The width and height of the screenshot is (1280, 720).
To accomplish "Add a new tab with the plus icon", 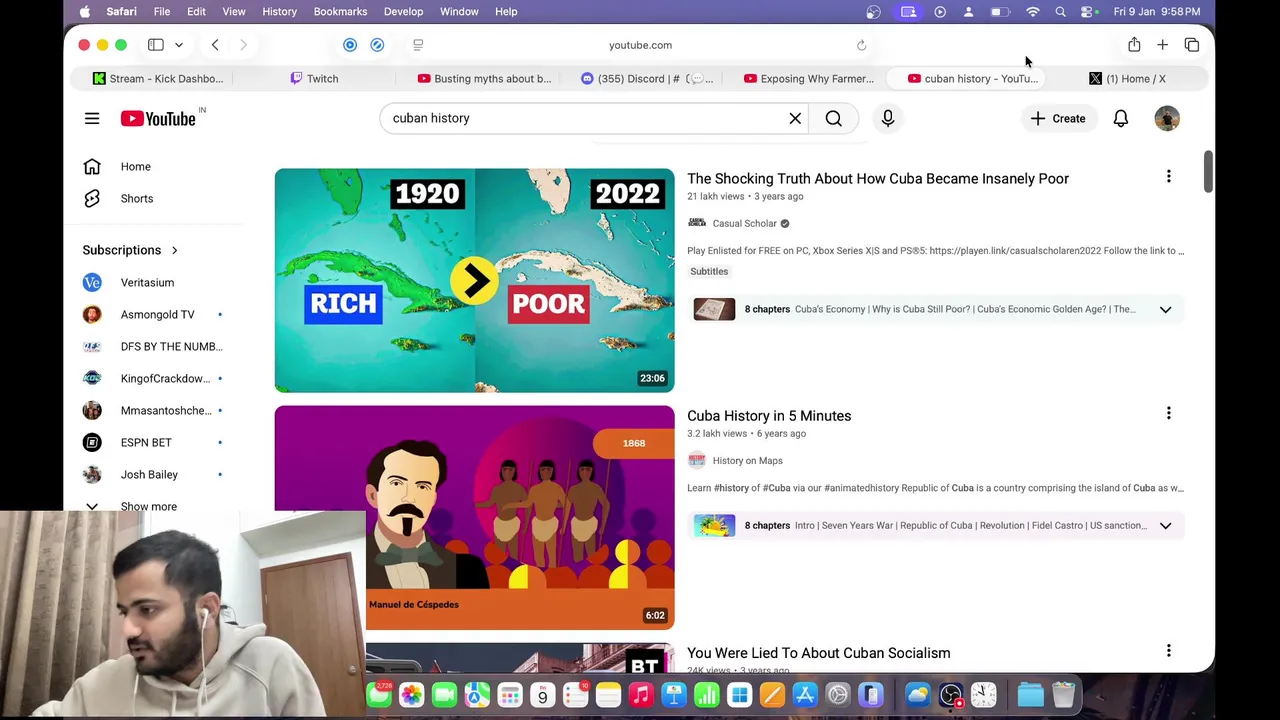I will 1162,45.
